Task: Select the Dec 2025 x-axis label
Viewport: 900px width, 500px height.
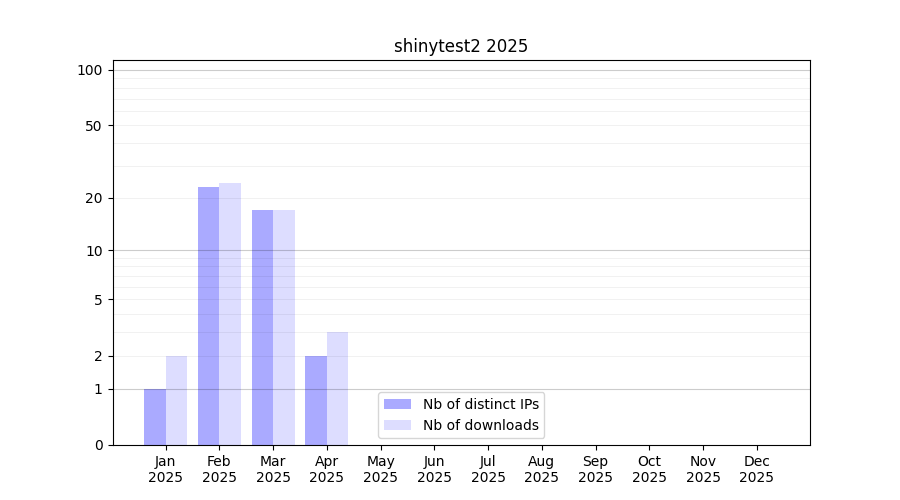Action: pos(756,469)
